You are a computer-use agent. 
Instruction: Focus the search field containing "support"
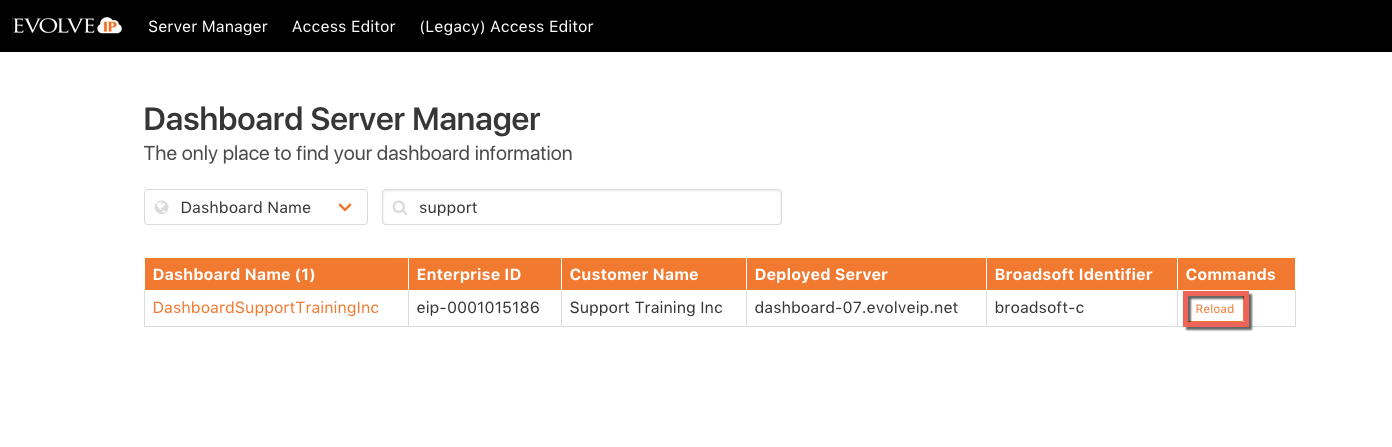click(590, 208)
